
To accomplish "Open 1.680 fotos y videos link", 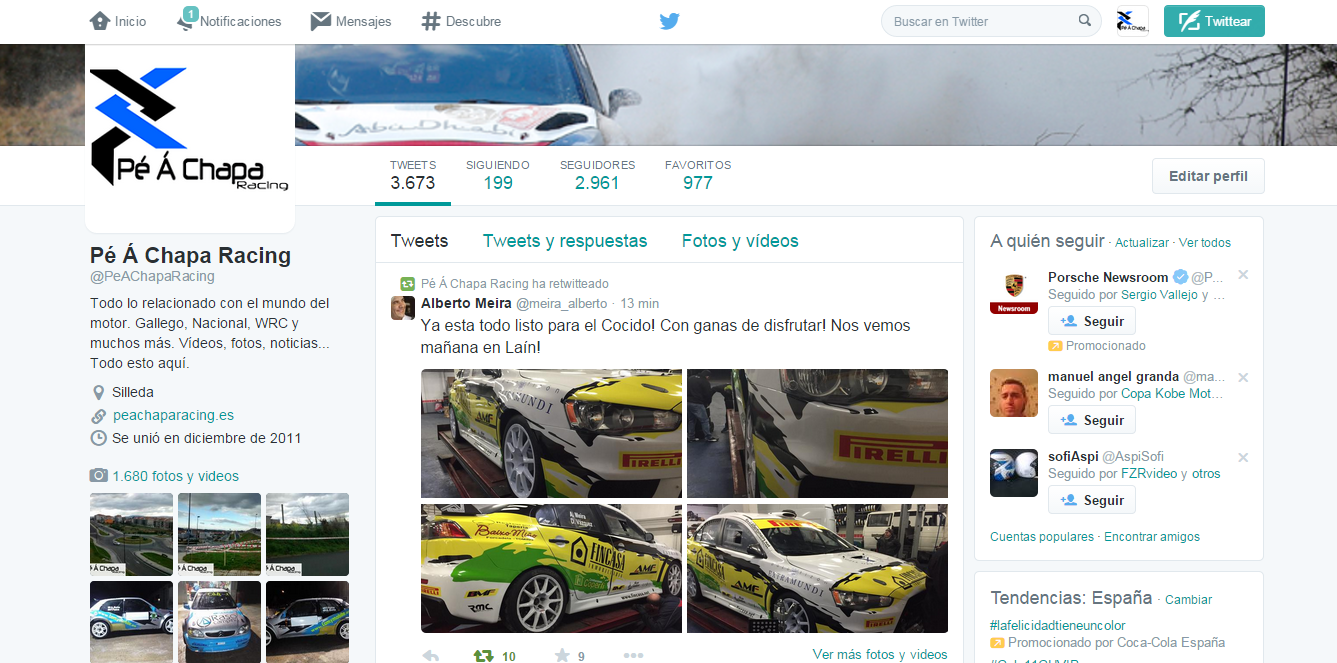I will 176,476.
